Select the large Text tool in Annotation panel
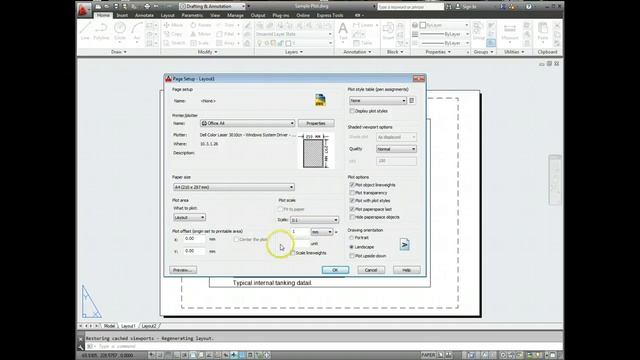The height and width of the screenshot is (360, 640). [343, 32]
